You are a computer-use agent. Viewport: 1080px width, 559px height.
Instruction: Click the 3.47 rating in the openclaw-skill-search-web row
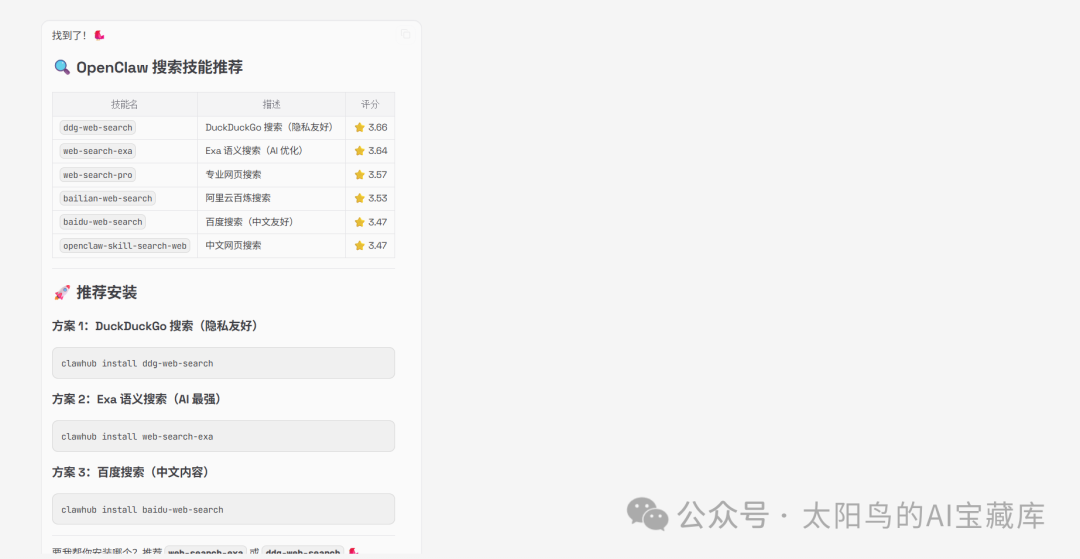click(371, 246)
